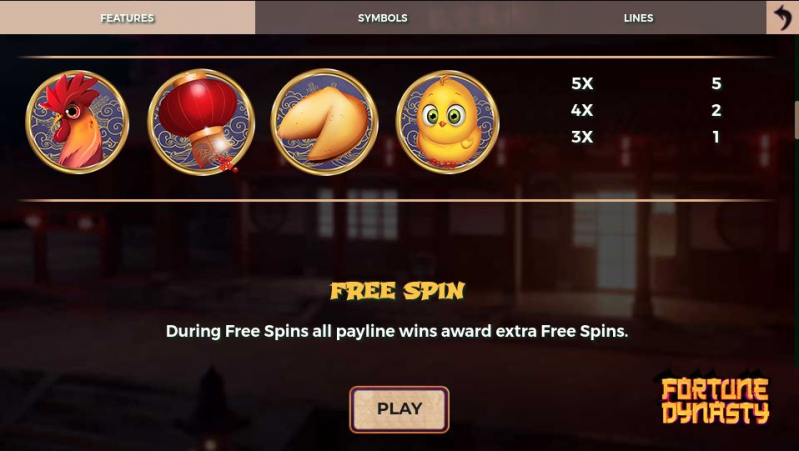Open the Lines tab
Viewport: 799px width, 451px height.
638,17
